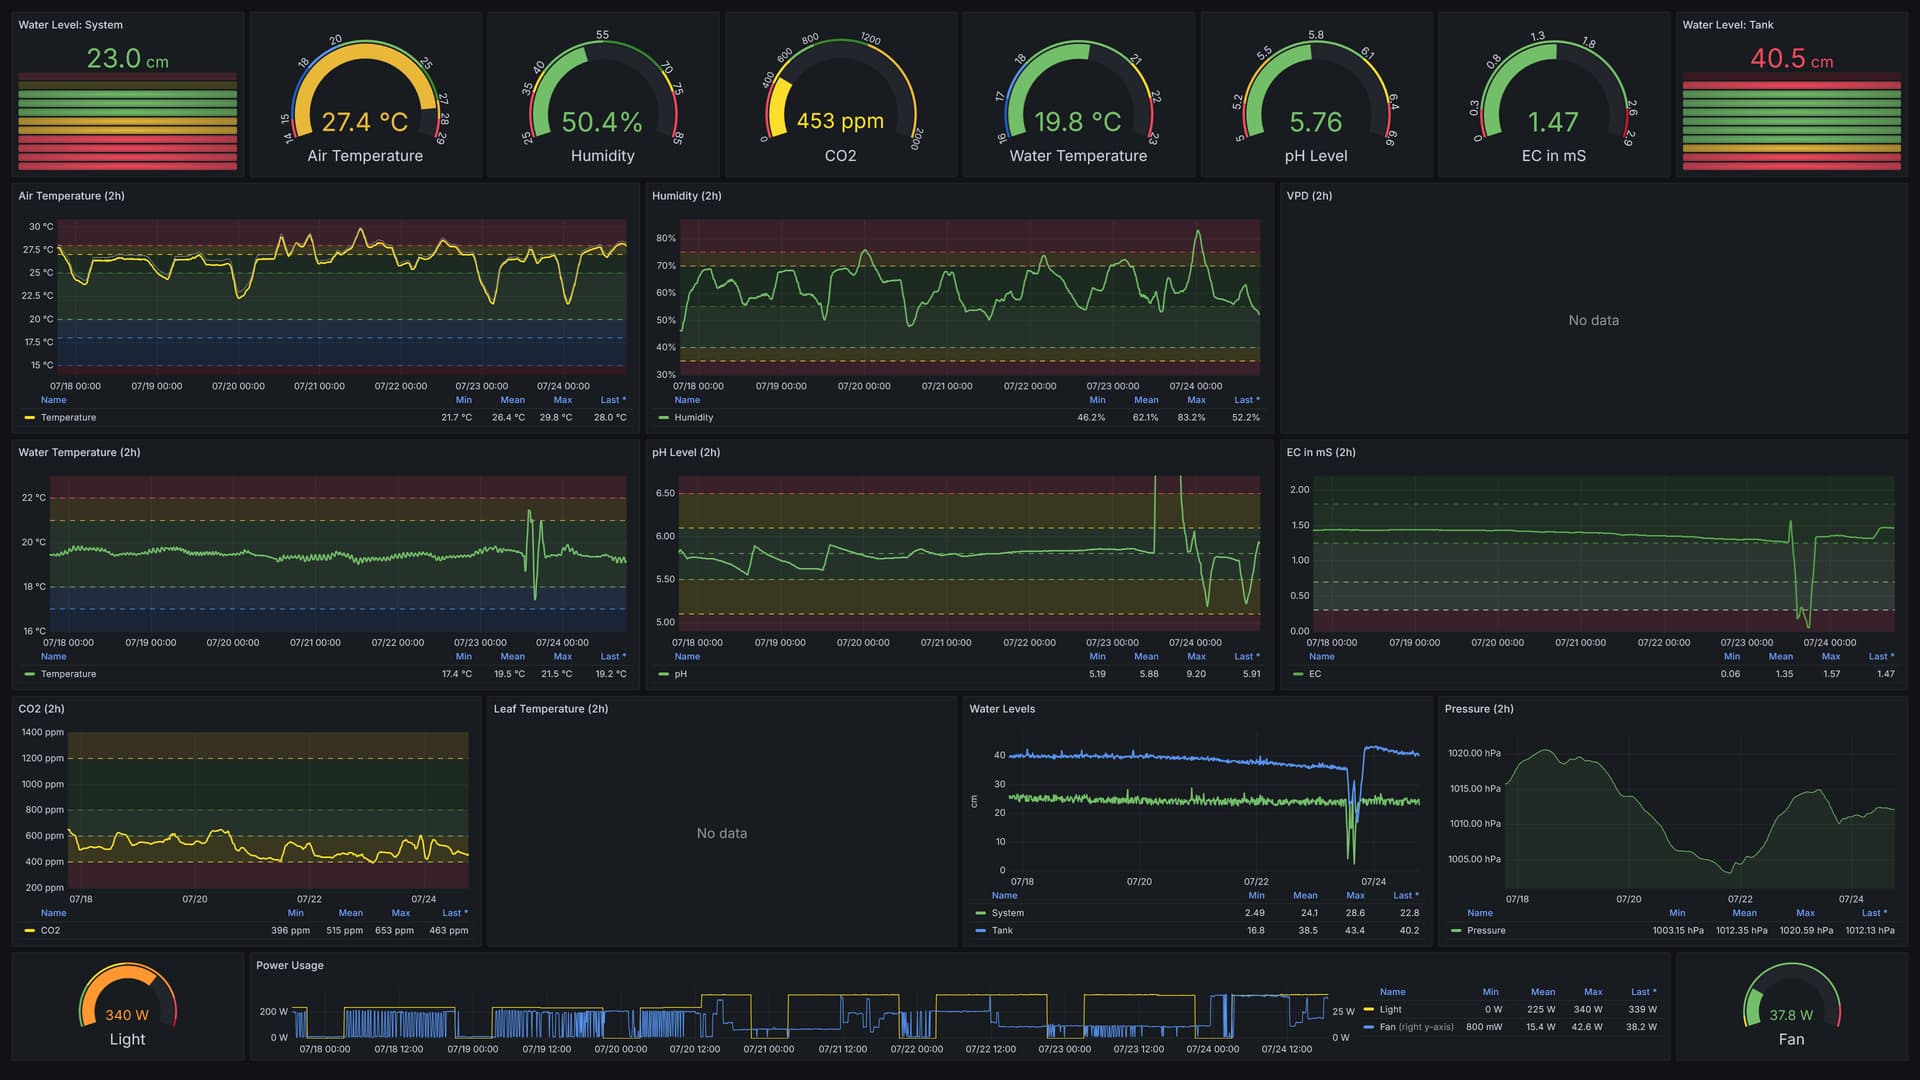Click the blue Tank series color marker
Image resolution: width=1920 pixels, height=1080 pixels.
[980, 931]
